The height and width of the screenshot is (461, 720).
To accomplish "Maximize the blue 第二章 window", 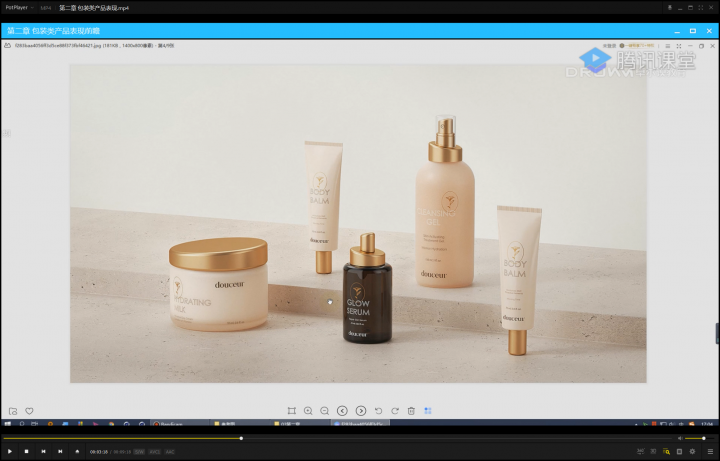I will [x=693, y=31].
